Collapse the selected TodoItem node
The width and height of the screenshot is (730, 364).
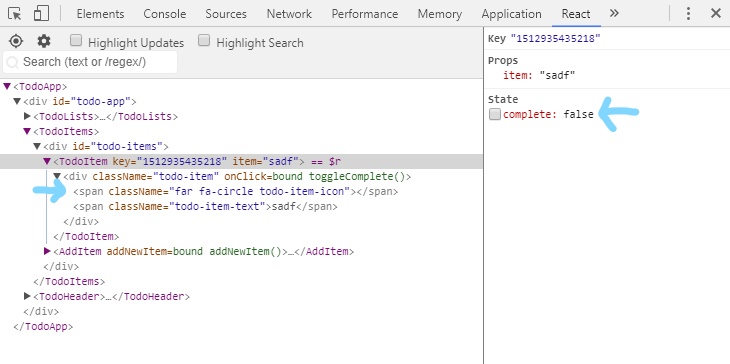47,162
